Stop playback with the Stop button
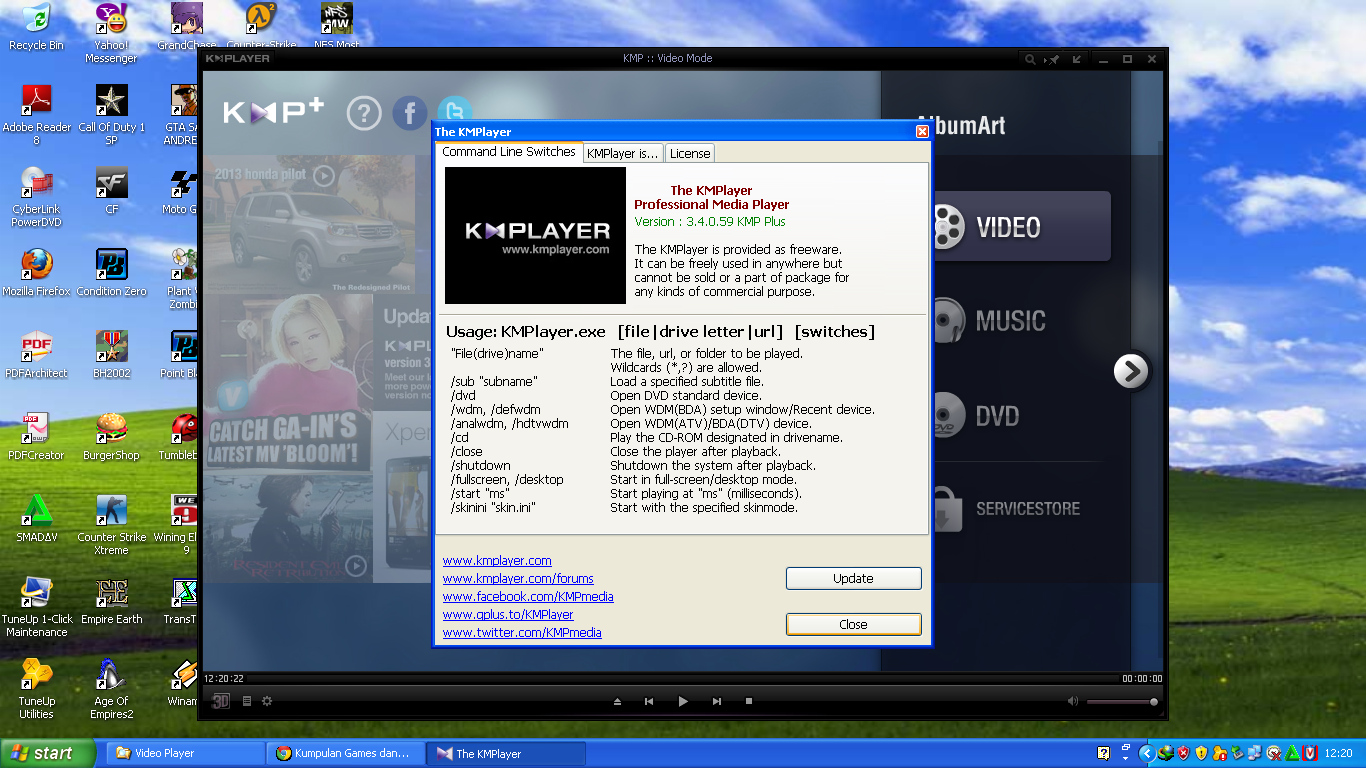This screenshot has height=768, width=1366. pos(749,702)
